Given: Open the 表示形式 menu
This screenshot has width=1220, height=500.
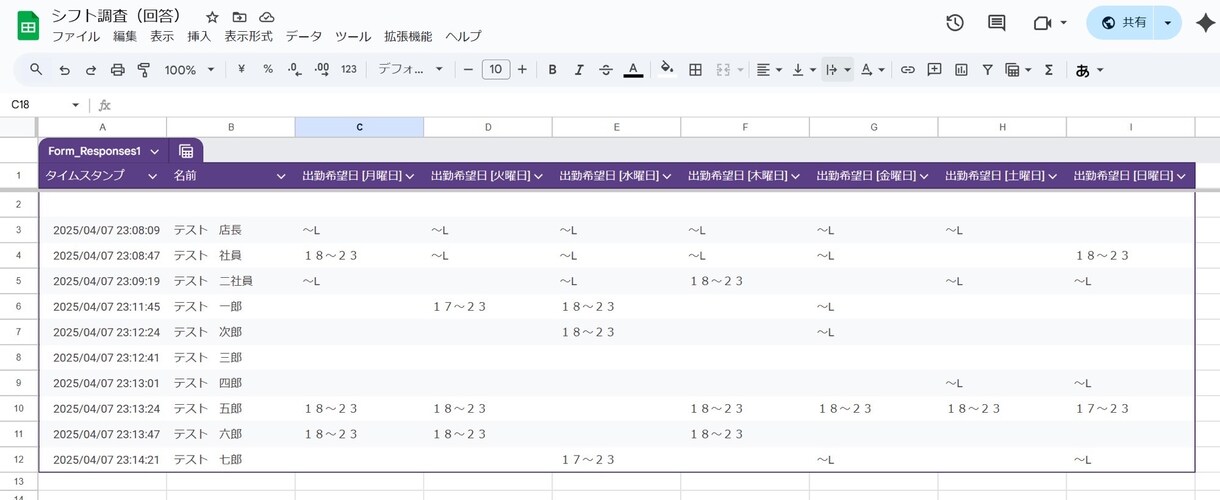Looking at the screenshot, I should point(249,36).
